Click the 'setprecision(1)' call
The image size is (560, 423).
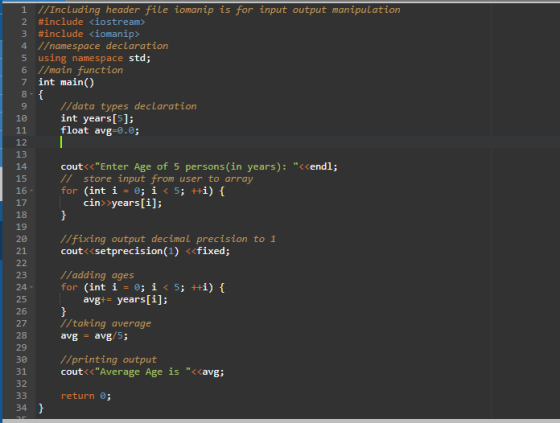[x=137, y=251]
